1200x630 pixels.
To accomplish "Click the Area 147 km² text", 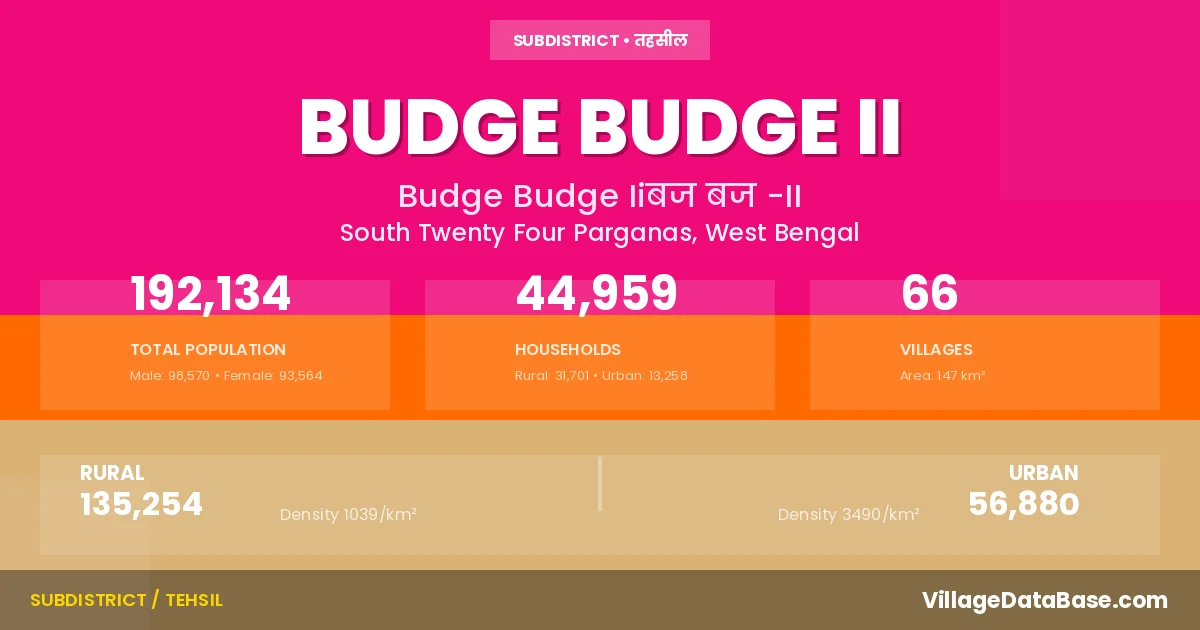I will point(942,376).
